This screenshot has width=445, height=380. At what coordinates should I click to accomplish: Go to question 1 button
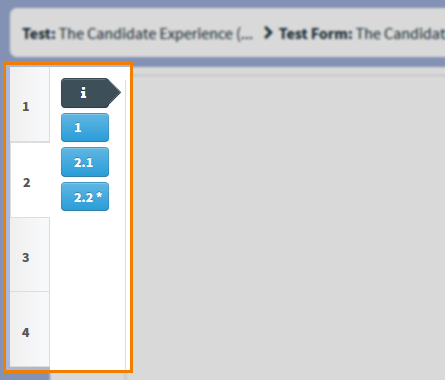pyautogui.click(x=85, y=127)
